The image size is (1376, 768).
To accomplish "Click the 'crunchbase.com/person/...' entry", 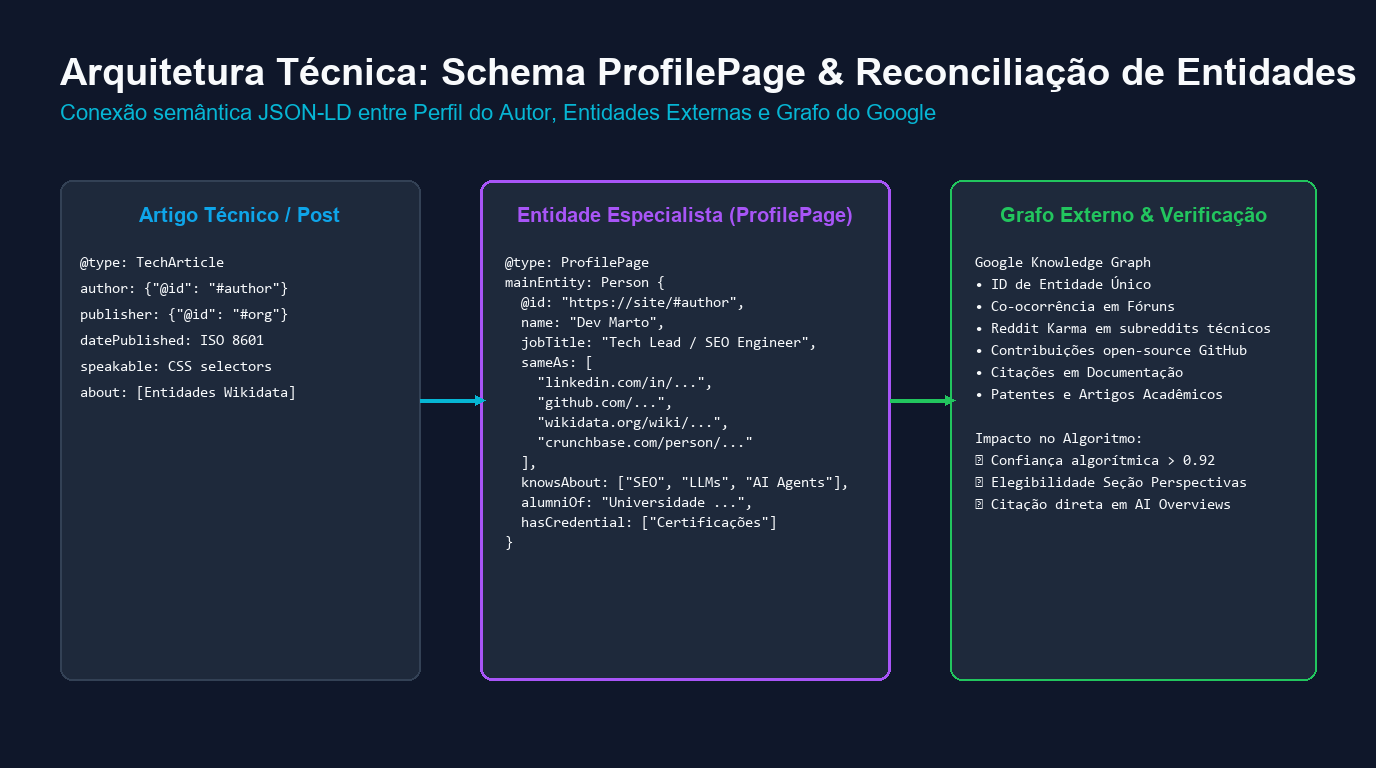I will [645, 443].
